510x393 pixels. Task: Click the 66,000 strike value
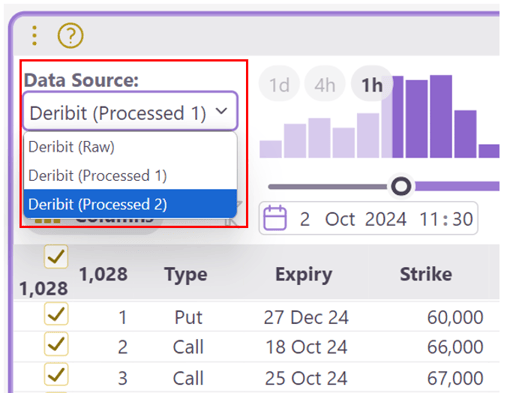pyautogui.click(x=455, y=347)
